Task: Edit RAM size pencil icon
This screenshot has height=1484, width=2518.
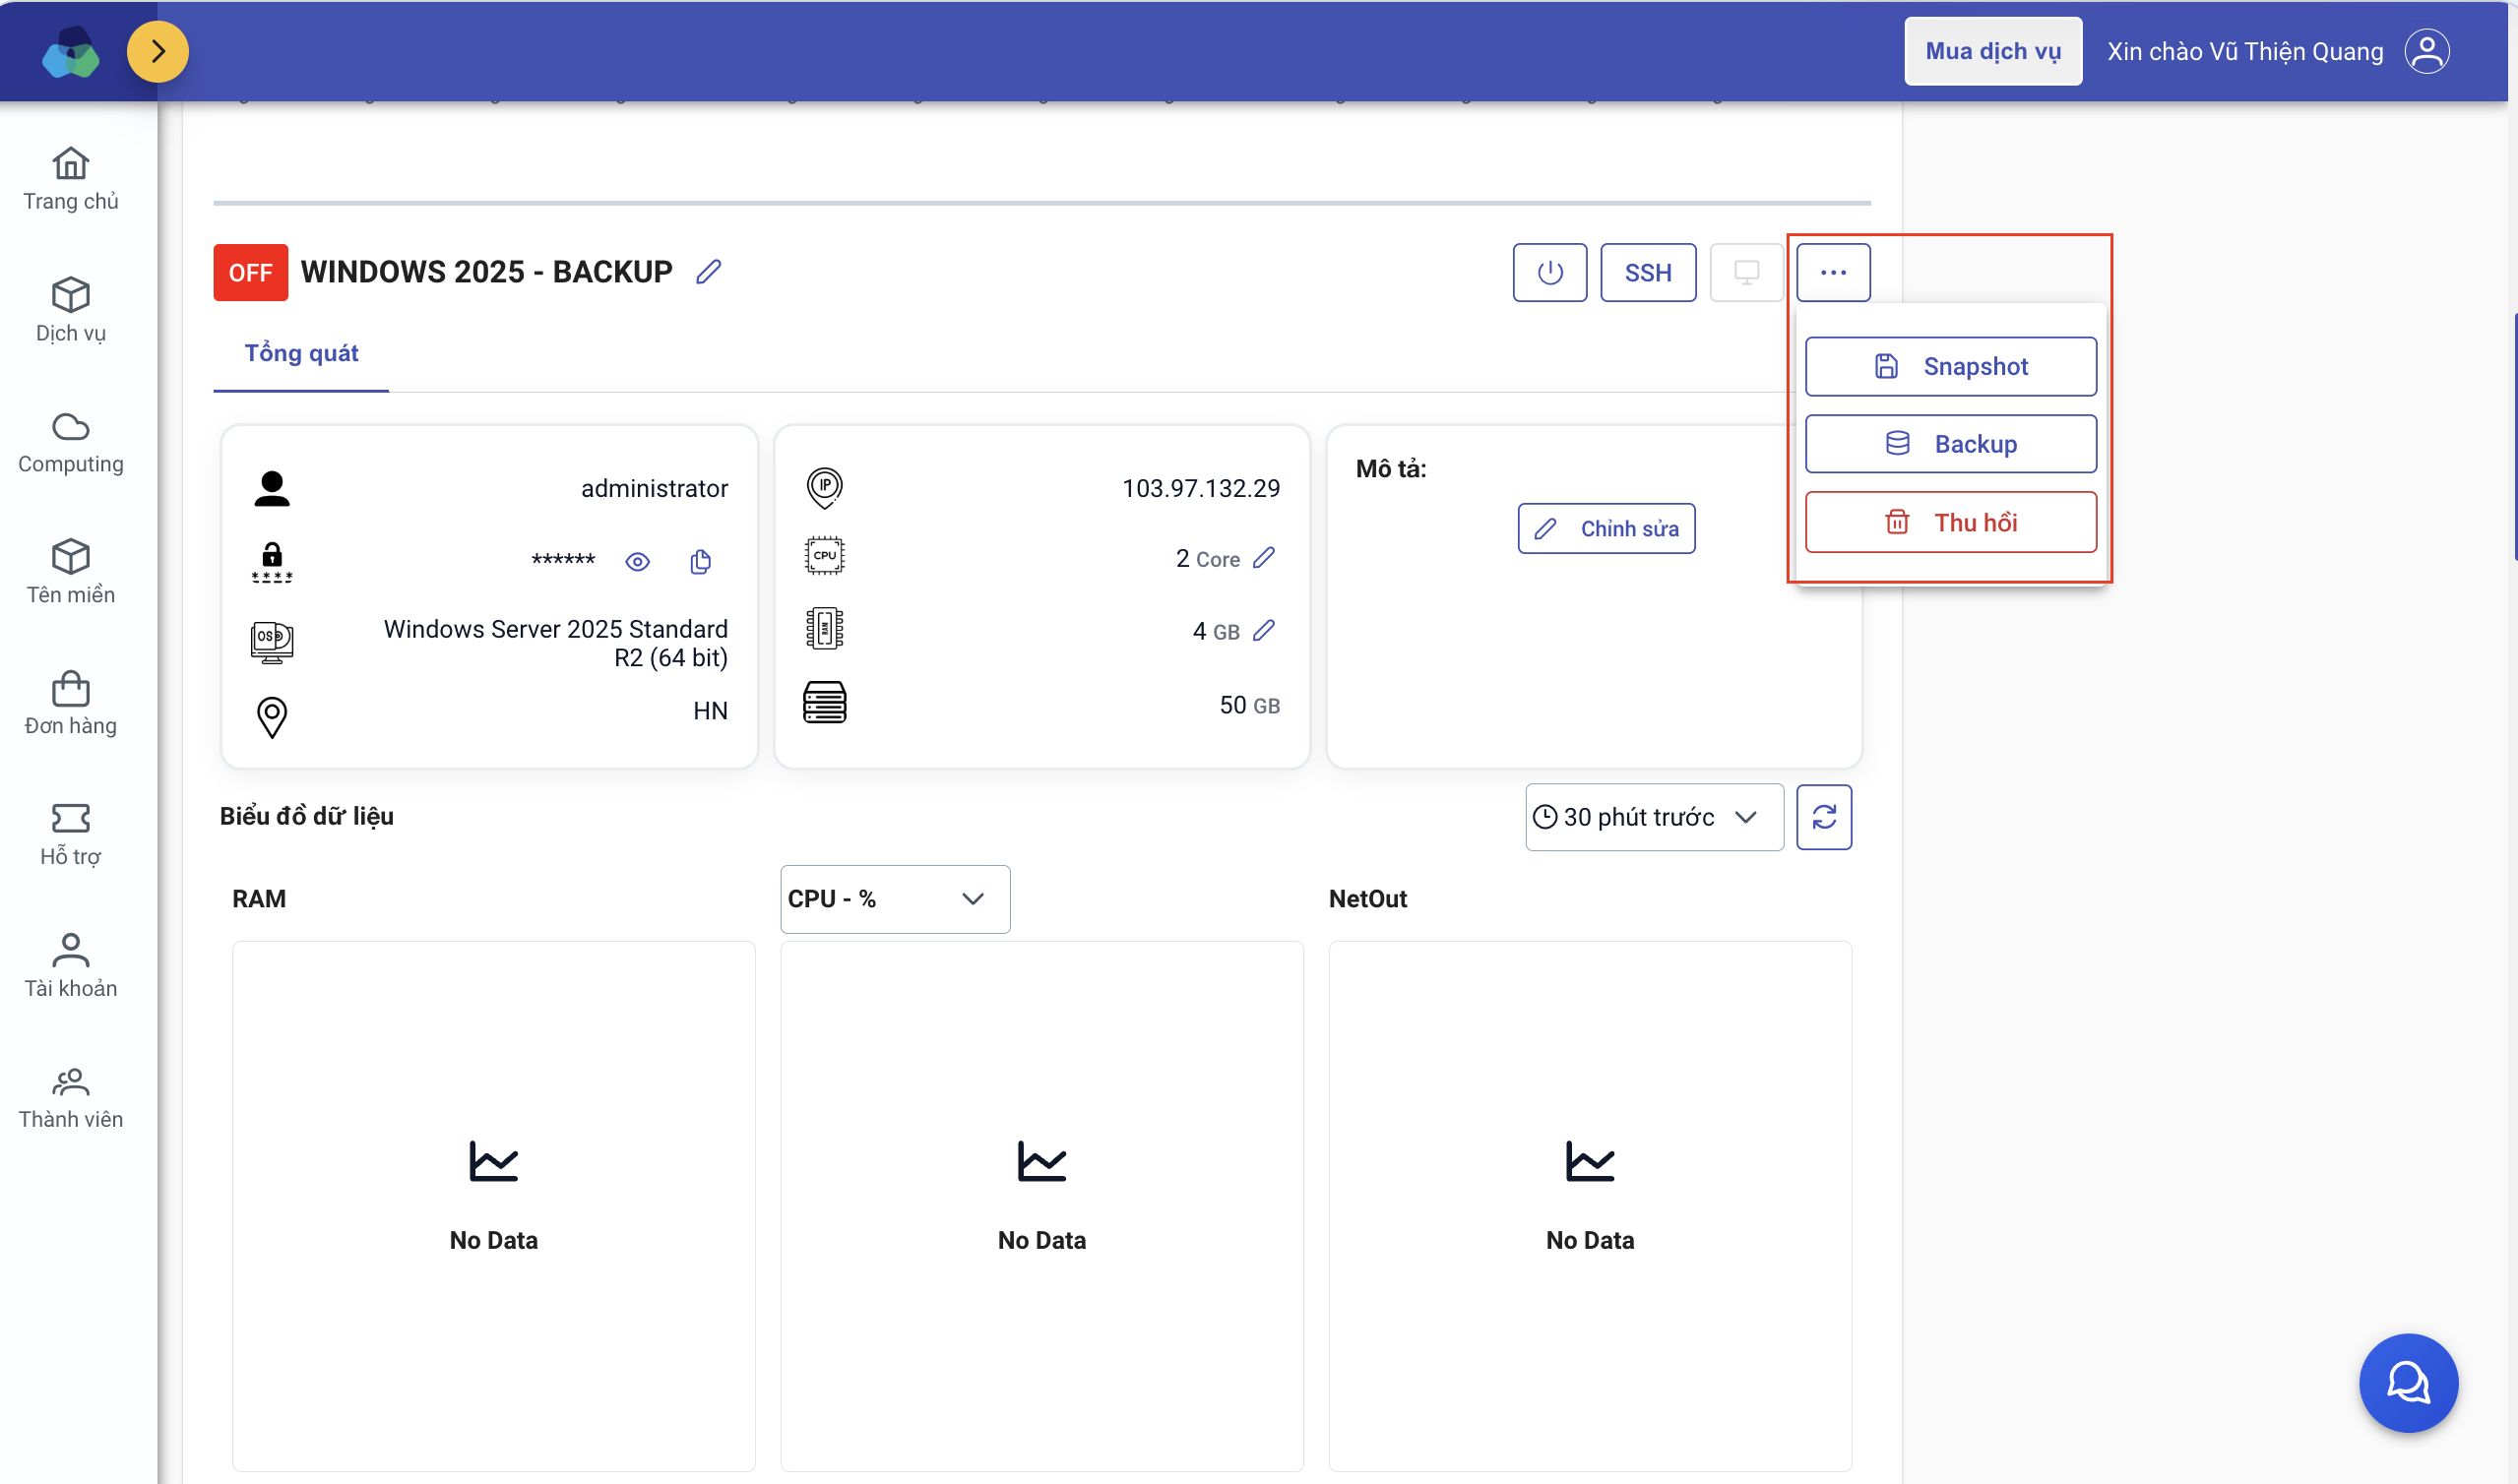Action: [x=1263, y=631]
